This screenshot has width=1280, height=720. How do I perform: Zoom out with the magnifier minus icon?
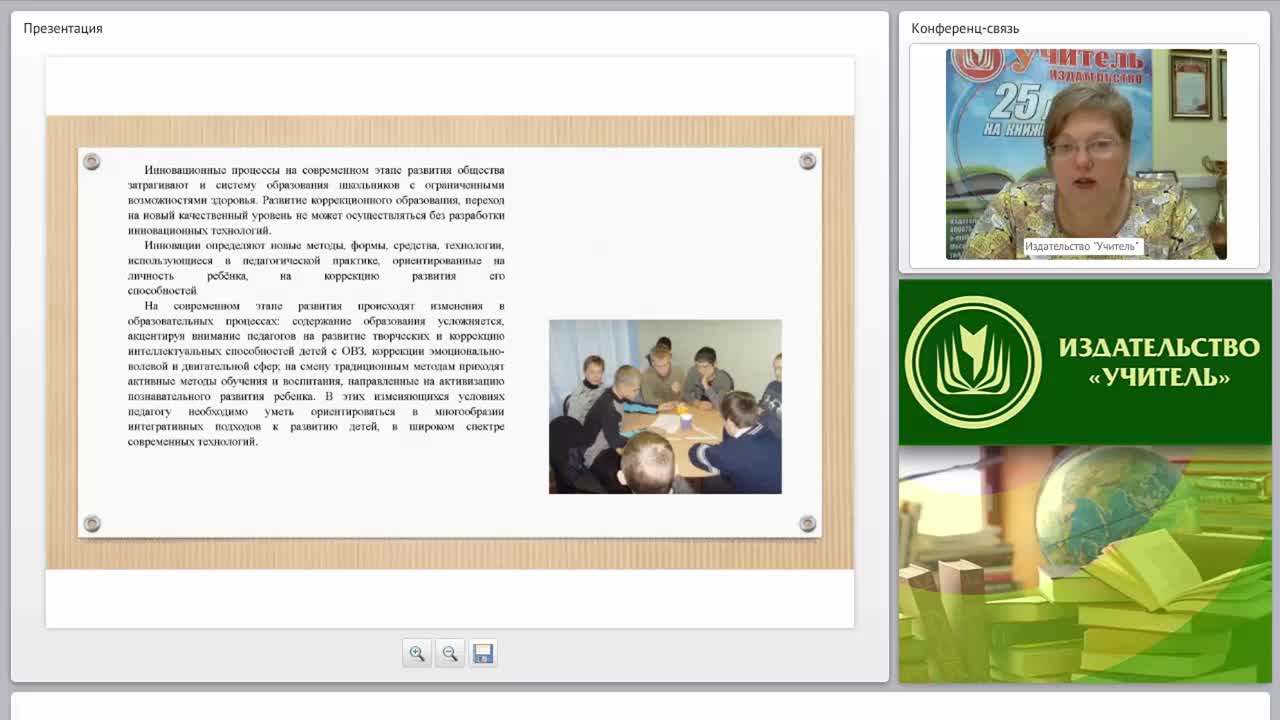[x=450, y=653]
